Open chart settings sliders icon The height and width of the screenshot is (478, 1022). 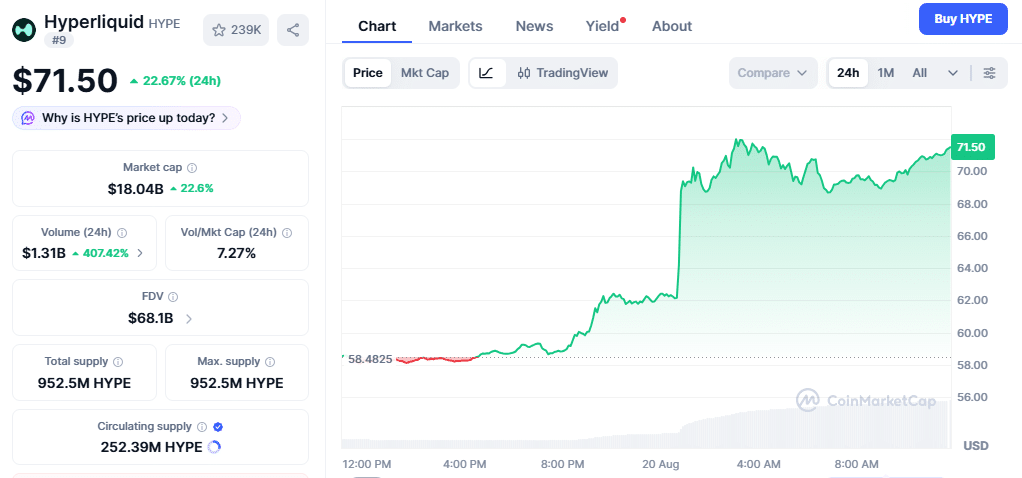989,73
